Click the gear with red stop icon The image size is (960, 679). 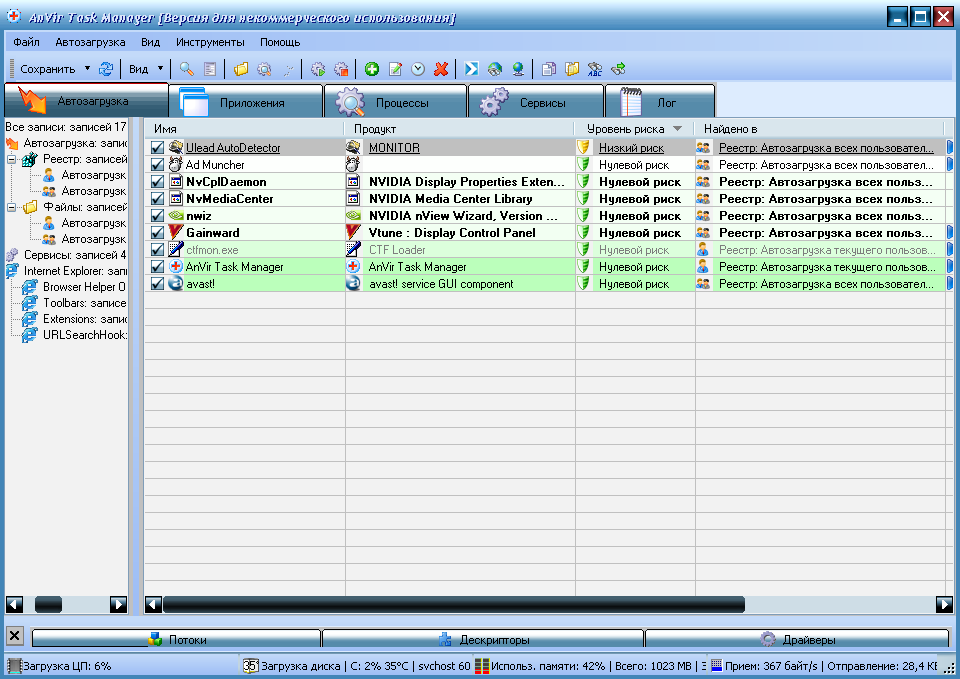click(341, 69)
